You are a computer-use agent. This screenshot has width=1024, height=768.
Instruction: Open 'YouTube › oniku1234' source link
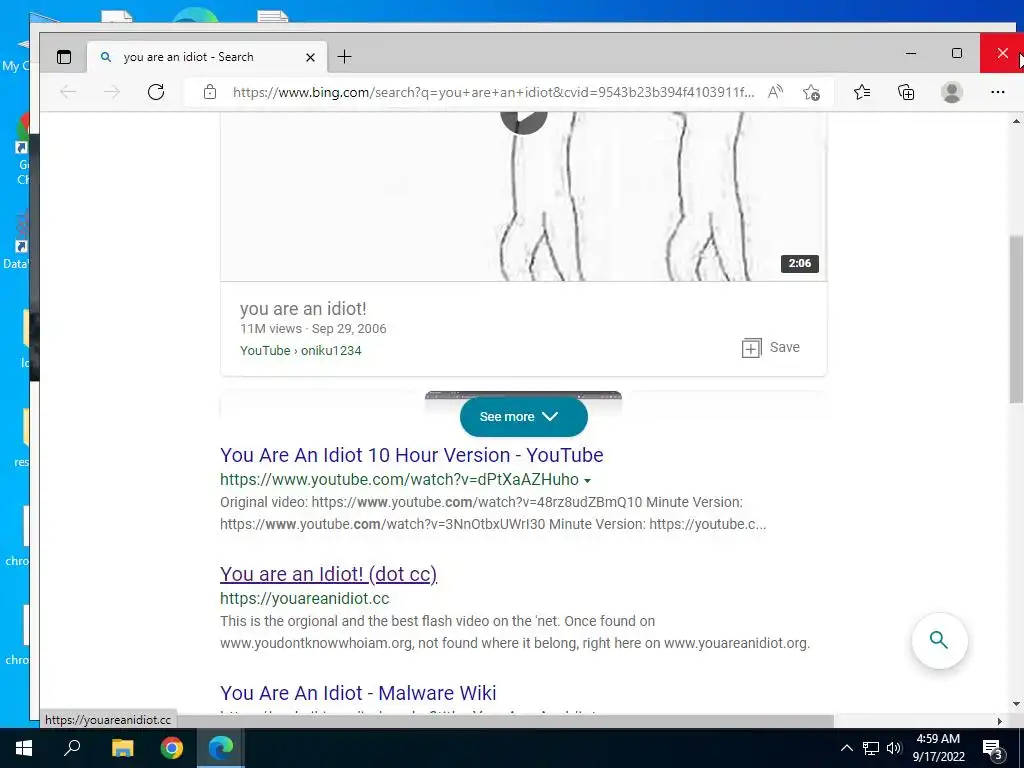coord(300,350)
